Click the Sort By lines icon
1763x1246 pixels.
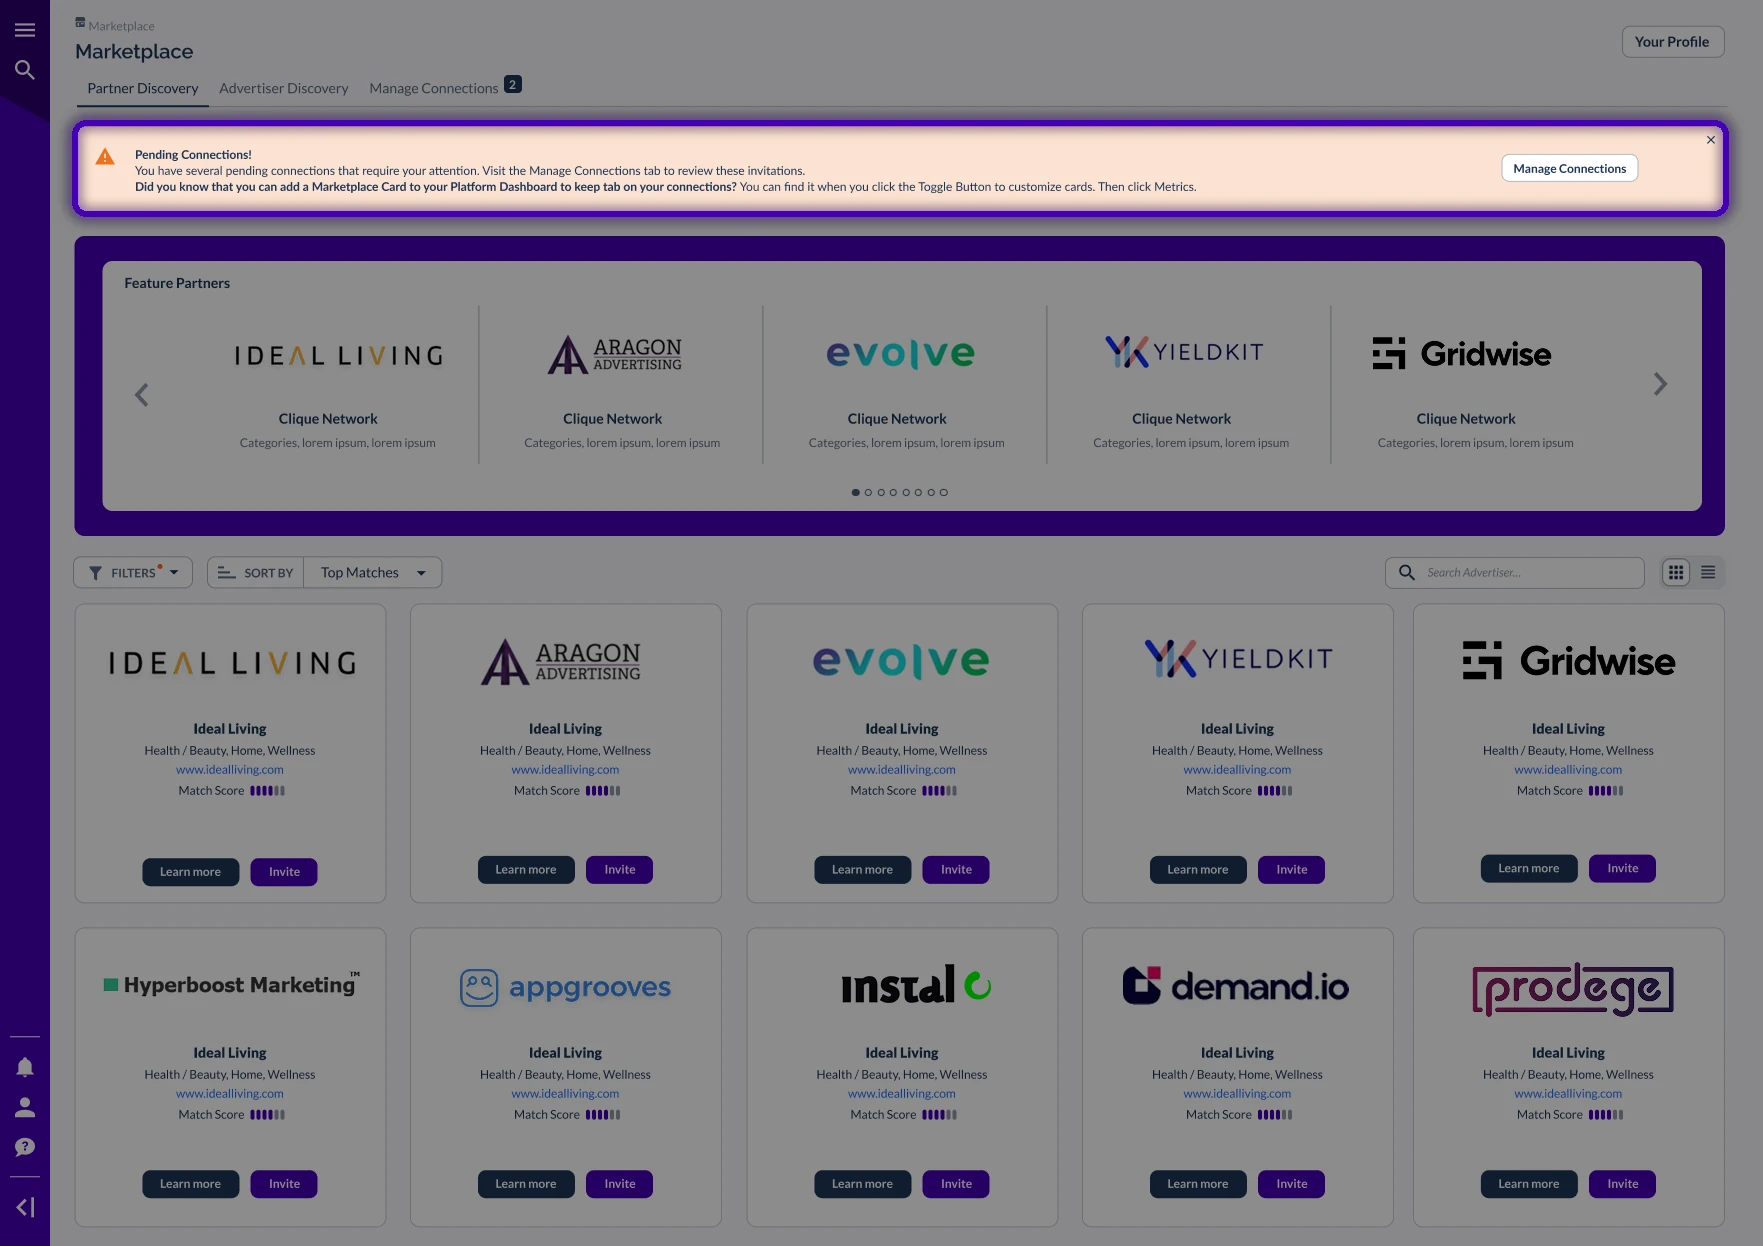coord(226,573)
